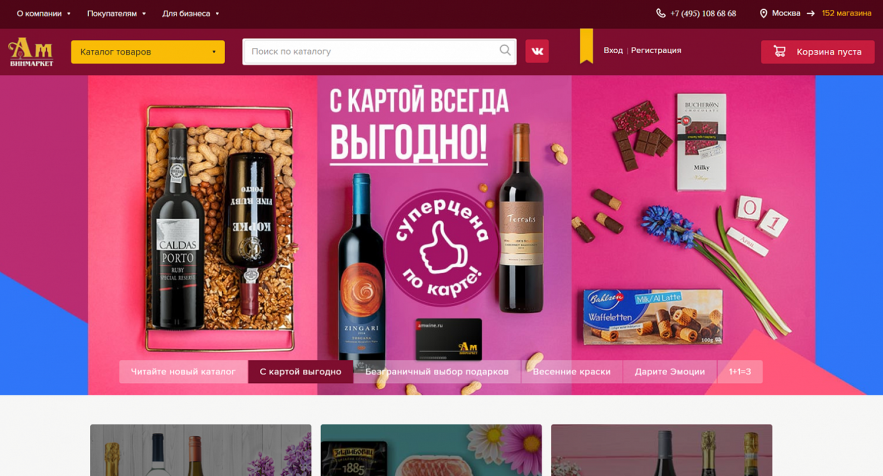
Task: Select the Весенние краски banner tab
Action: (572, 372)
